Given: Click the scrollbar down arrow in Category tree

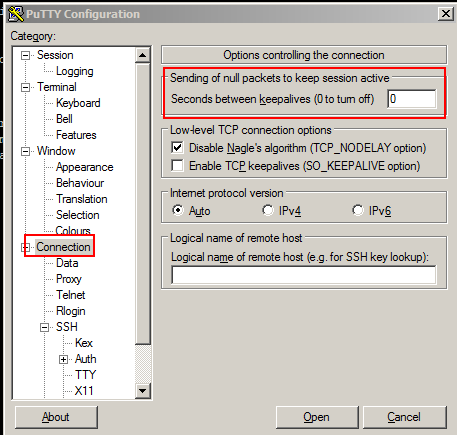Looking at the screenshot, I should coord(143,391).
